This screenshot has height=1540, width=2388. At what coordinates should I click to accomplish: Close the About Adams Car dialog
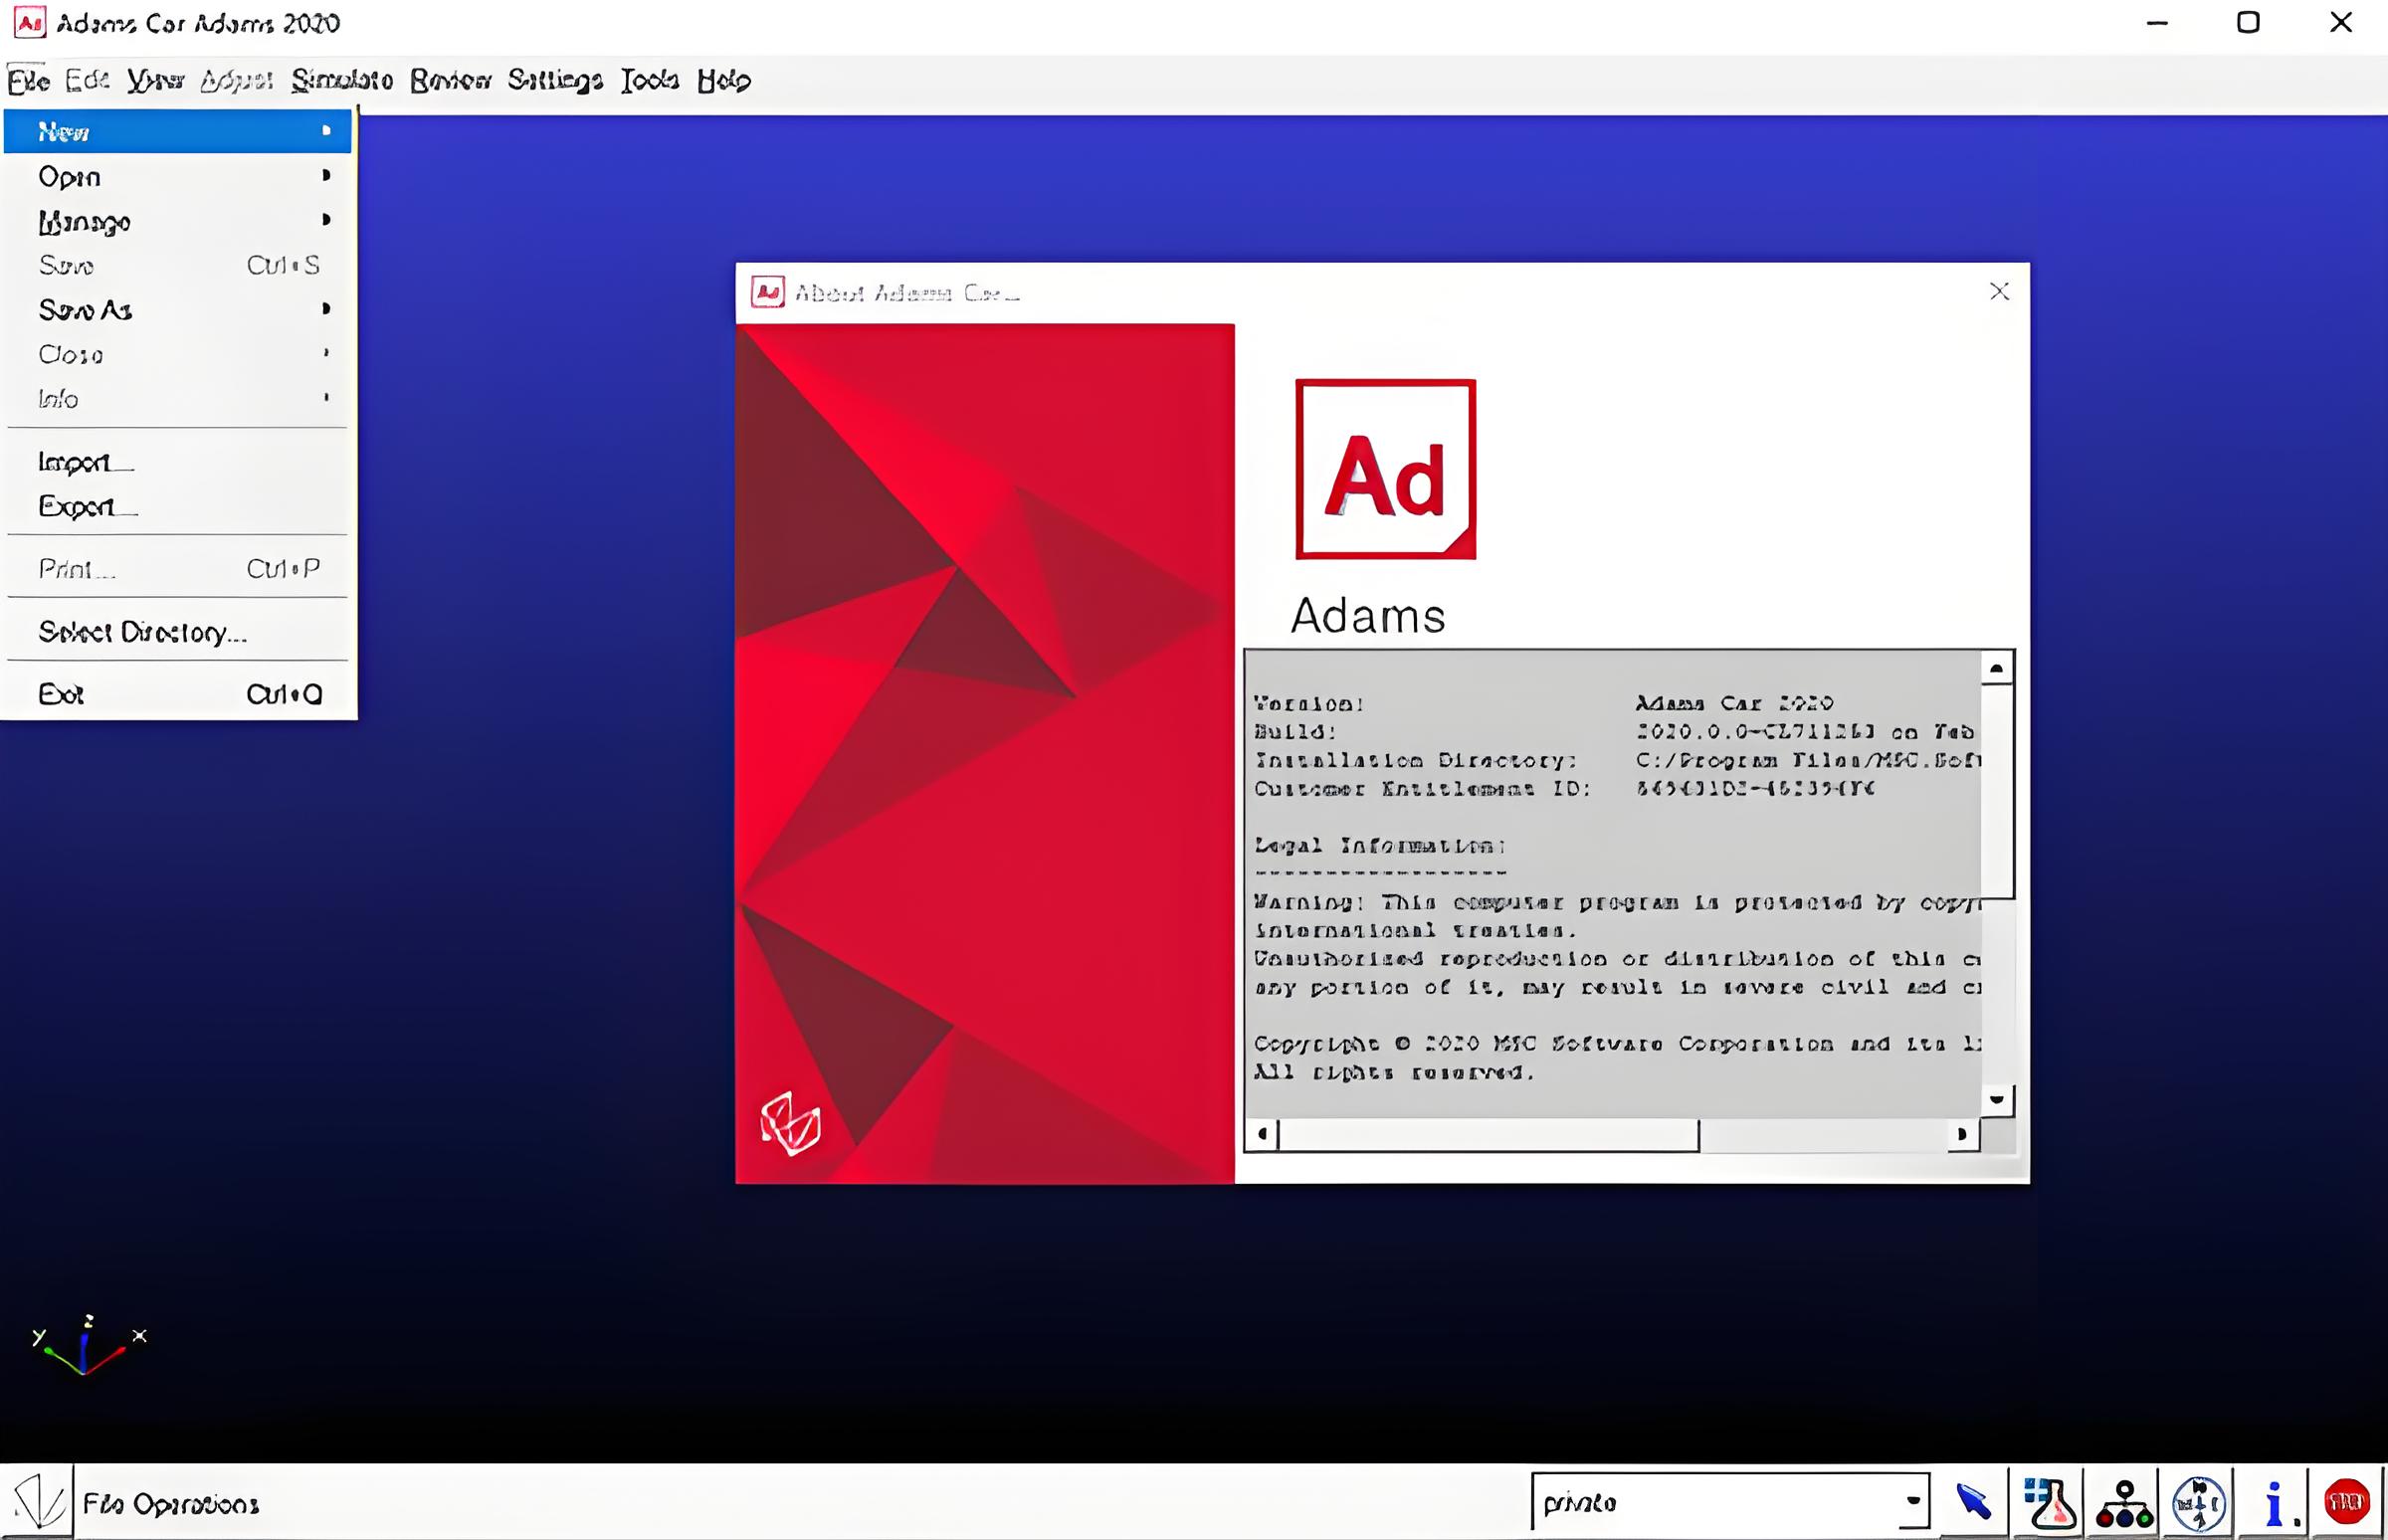tap(1998, 291)
